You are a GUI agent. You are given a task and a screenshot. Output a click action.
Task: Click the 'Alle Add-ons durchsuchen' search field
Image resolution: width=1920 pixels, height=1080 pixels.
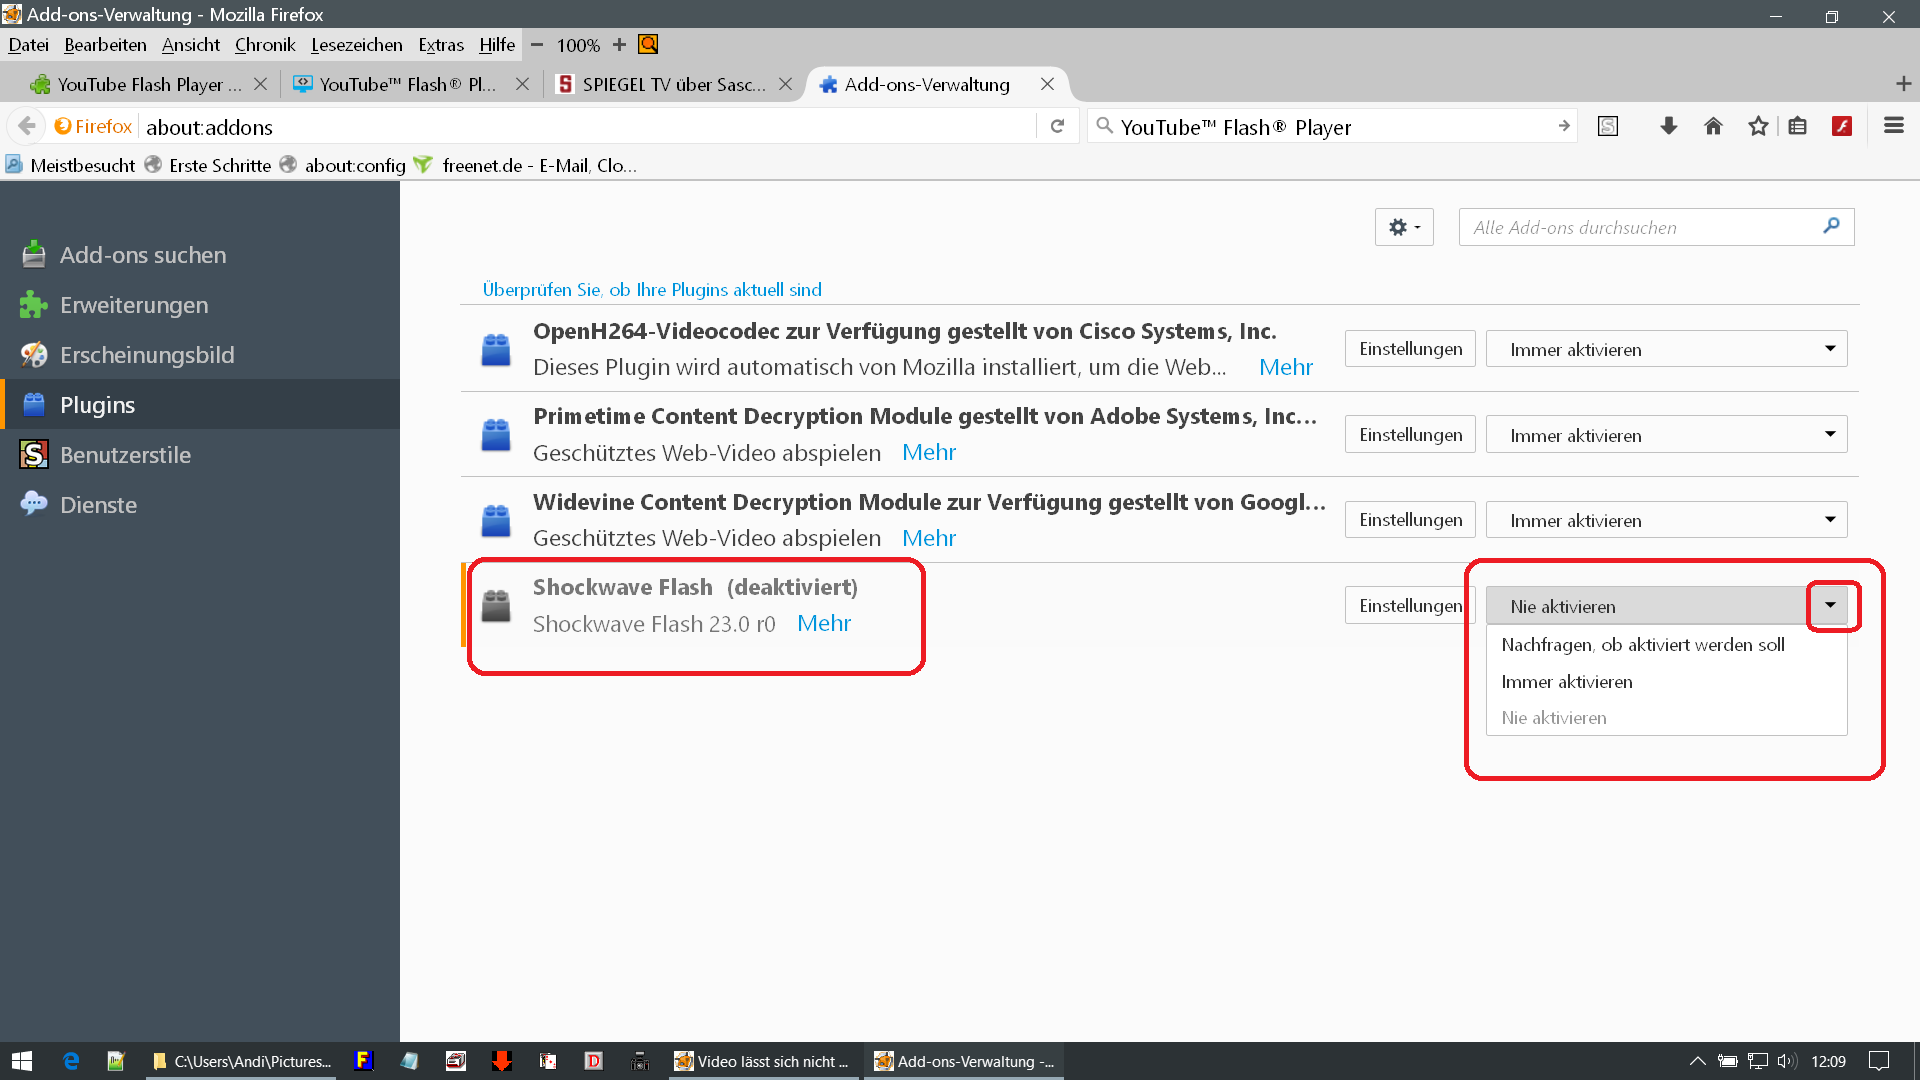1640,227
